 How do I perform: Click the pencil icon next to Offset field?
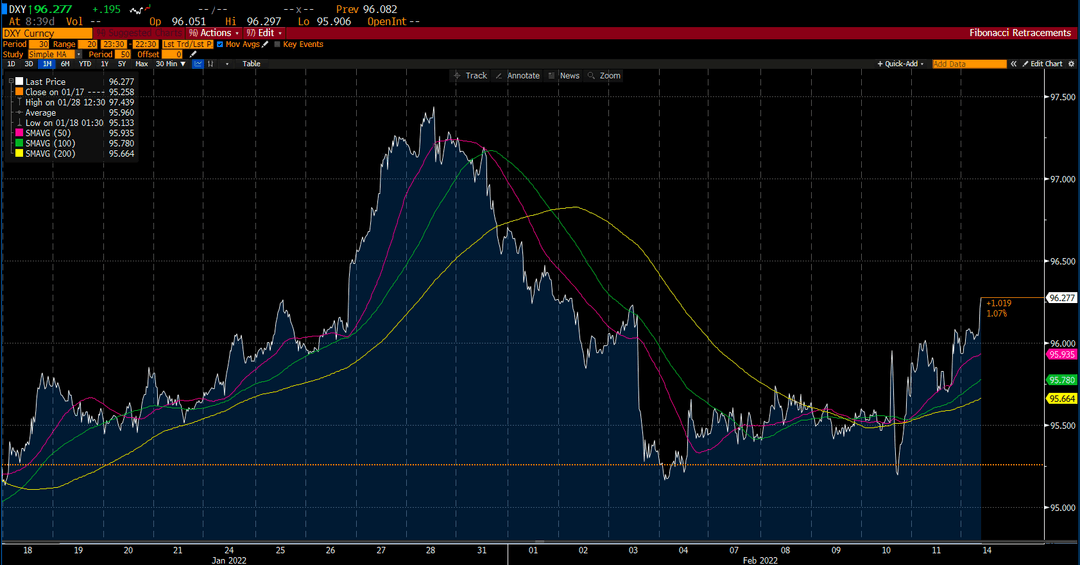click(x=193, y=54)
